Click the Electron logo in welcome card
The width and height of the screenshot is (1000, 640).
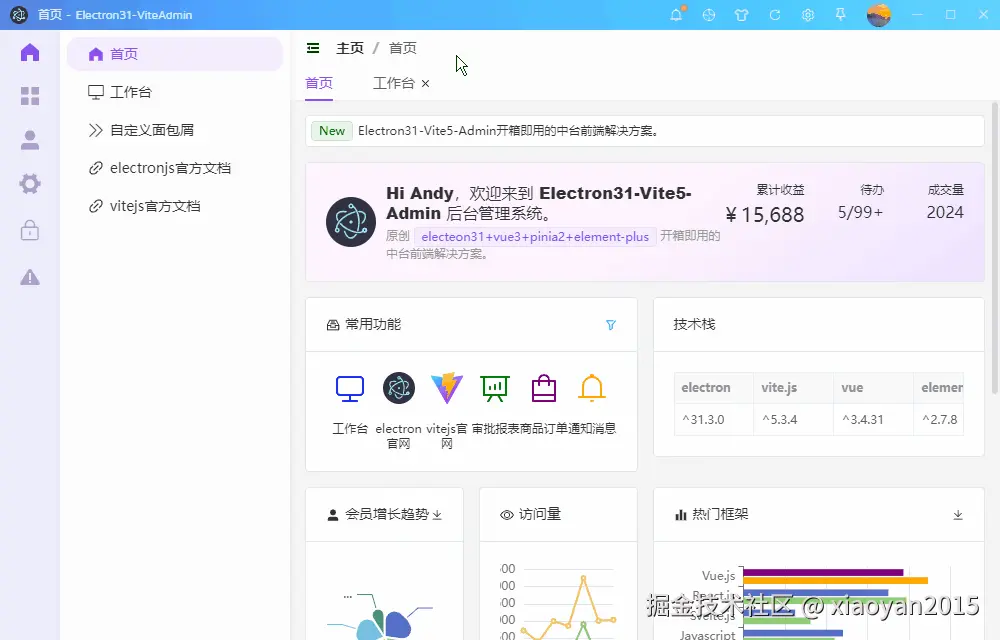(x=351, y=222)
